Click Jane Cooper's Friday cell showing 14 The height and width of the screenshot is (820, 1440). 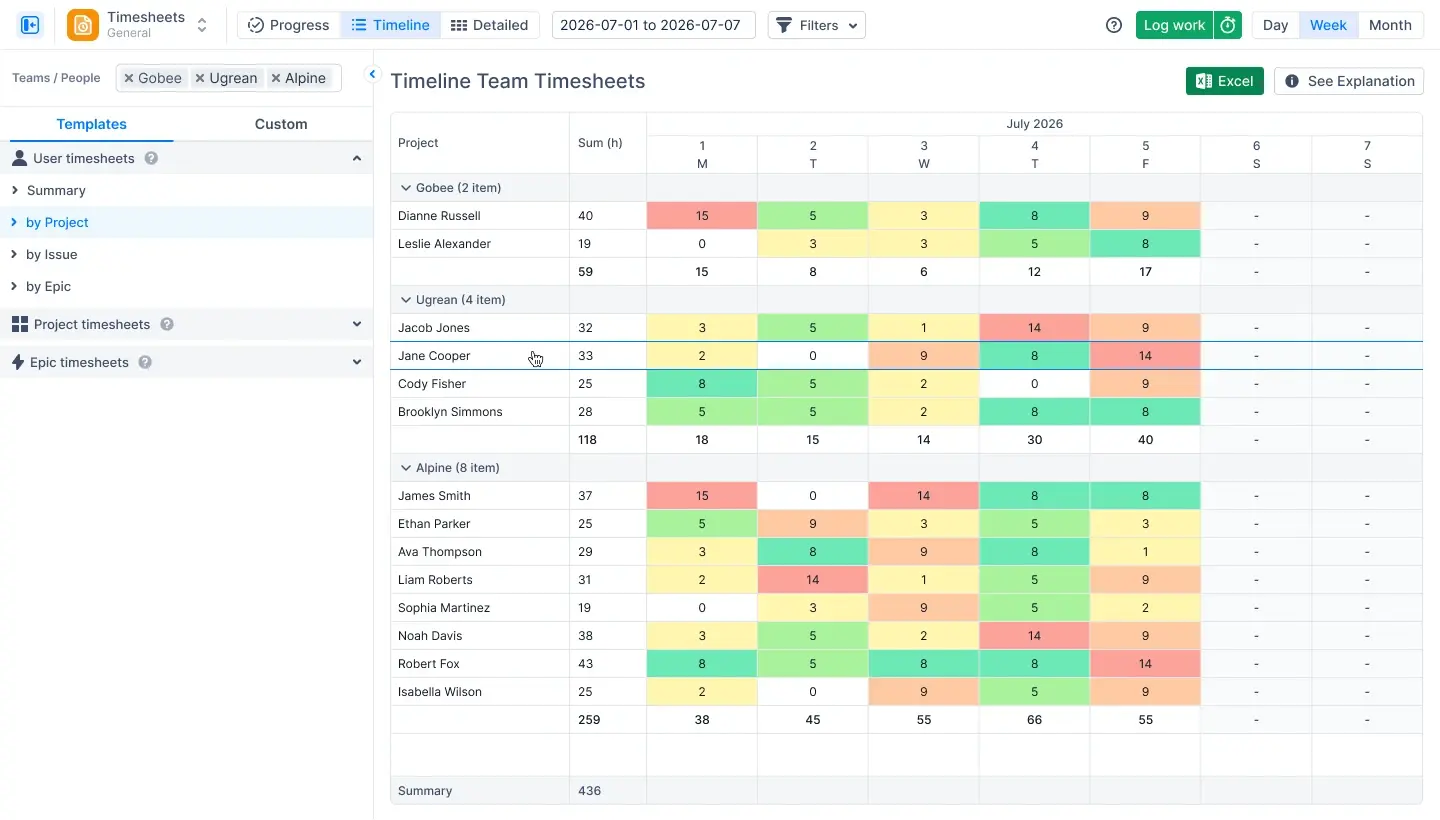1145,355
